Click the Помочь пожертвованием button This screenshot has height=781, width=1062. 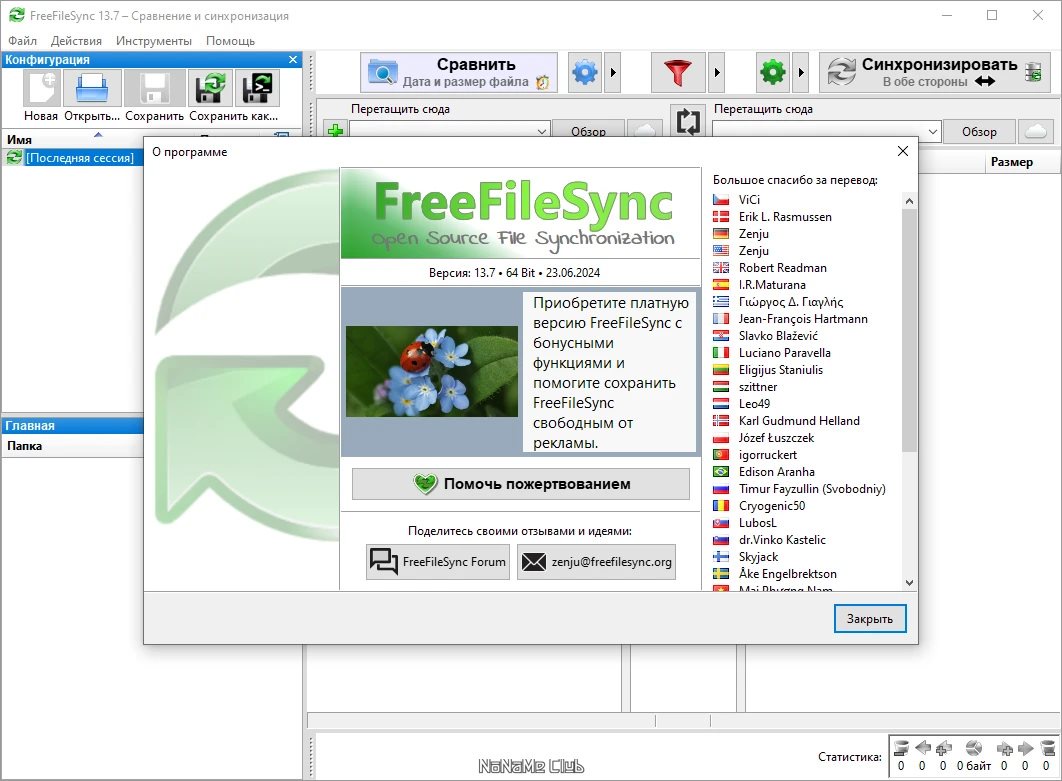click(x=520, y=484)
